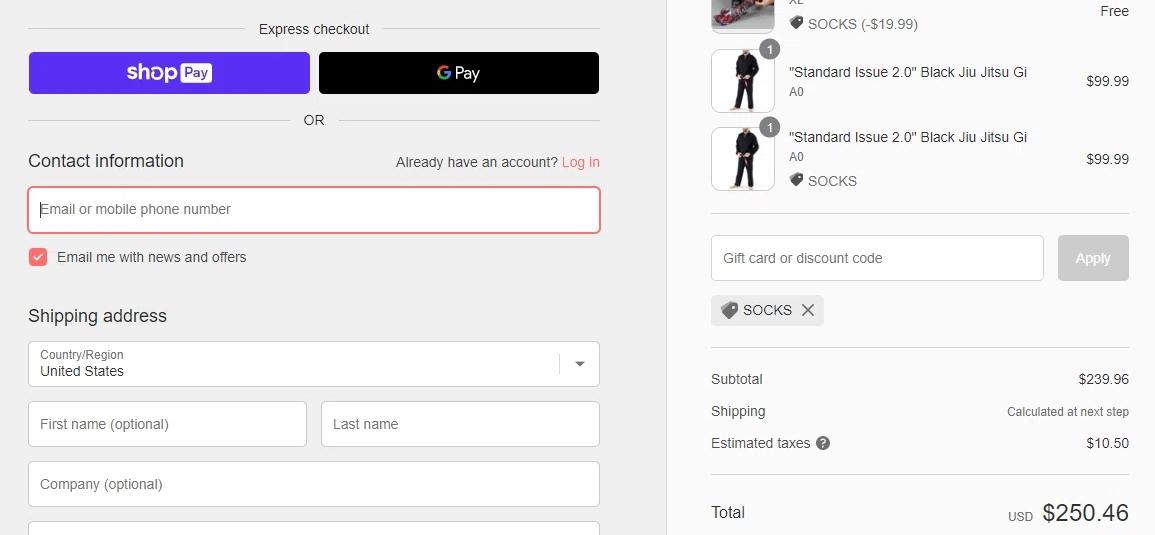Uncheck Email me with news and offers

(38, 257)
